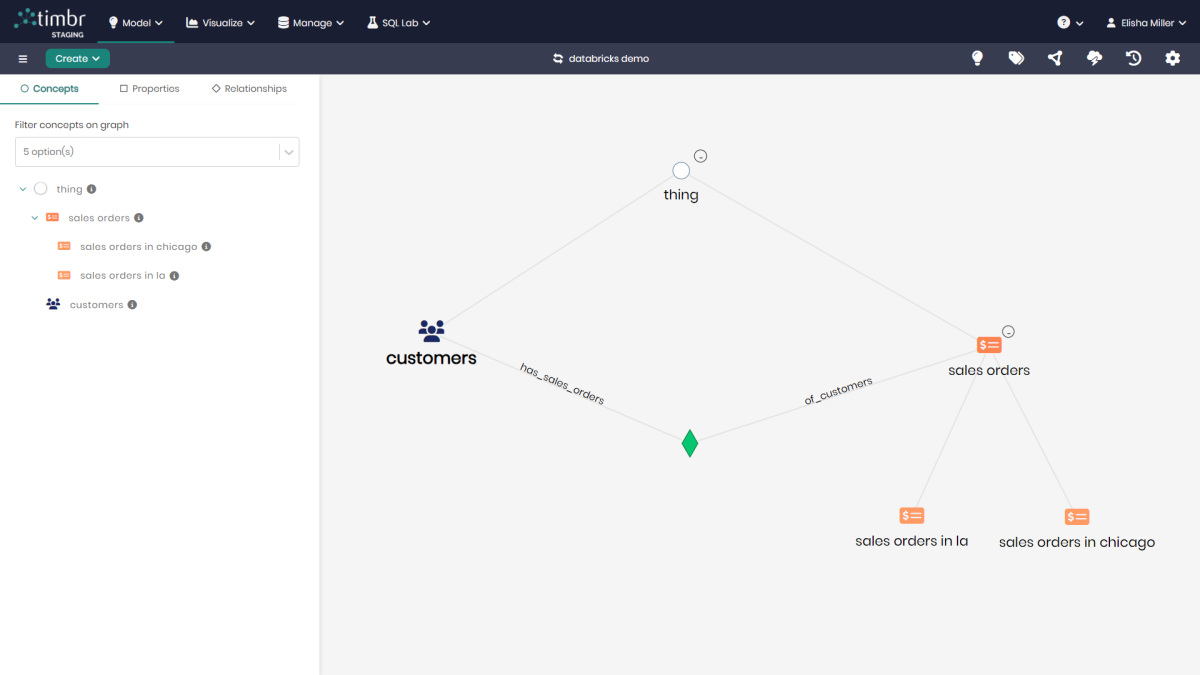Click the lightbulb icon in right toolbar

tap(977, 59)
